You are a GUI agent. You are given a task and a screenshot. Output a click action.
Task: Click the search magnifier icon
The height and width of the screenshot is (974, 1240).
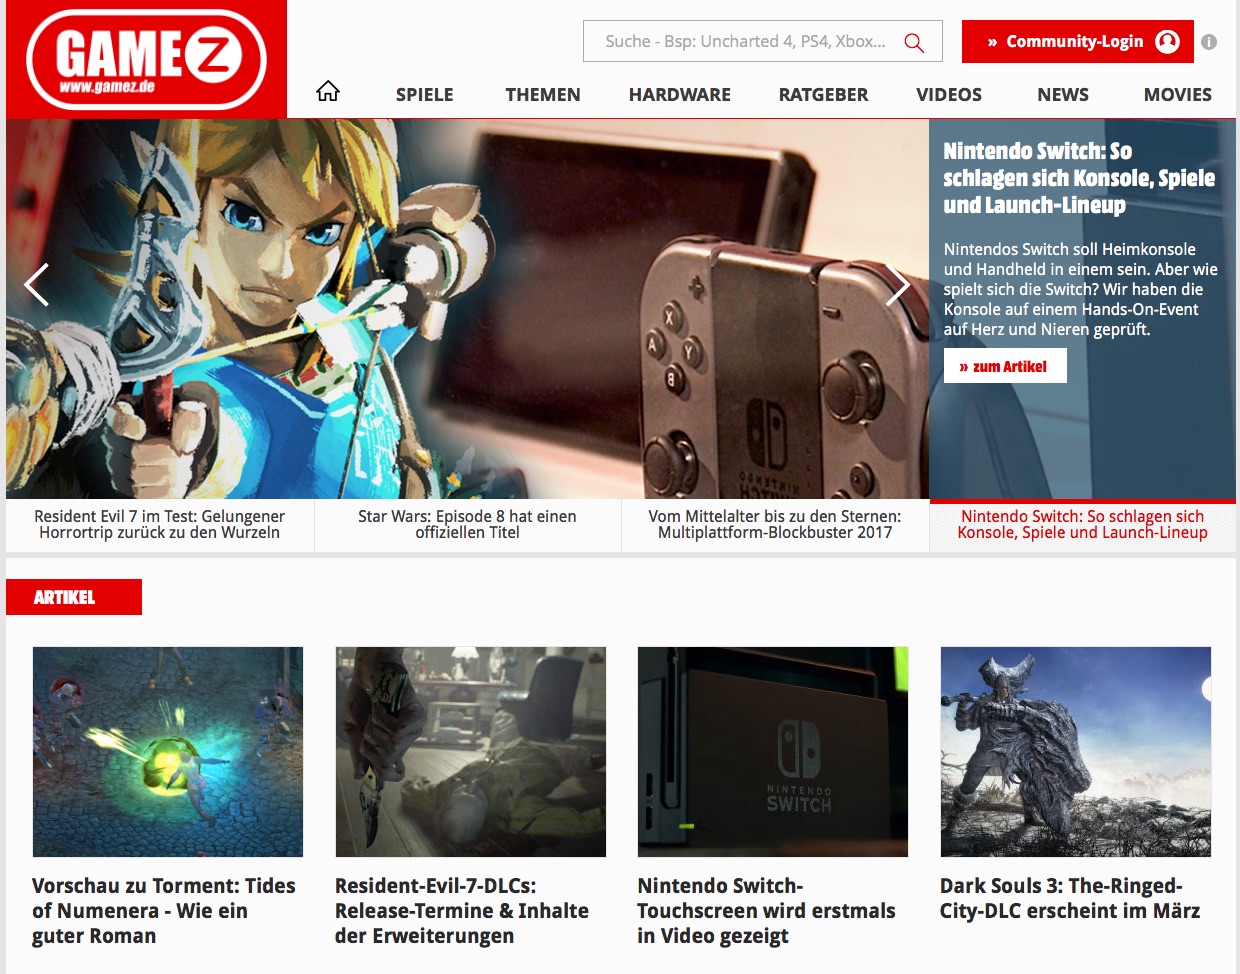[x=914, y=42]
